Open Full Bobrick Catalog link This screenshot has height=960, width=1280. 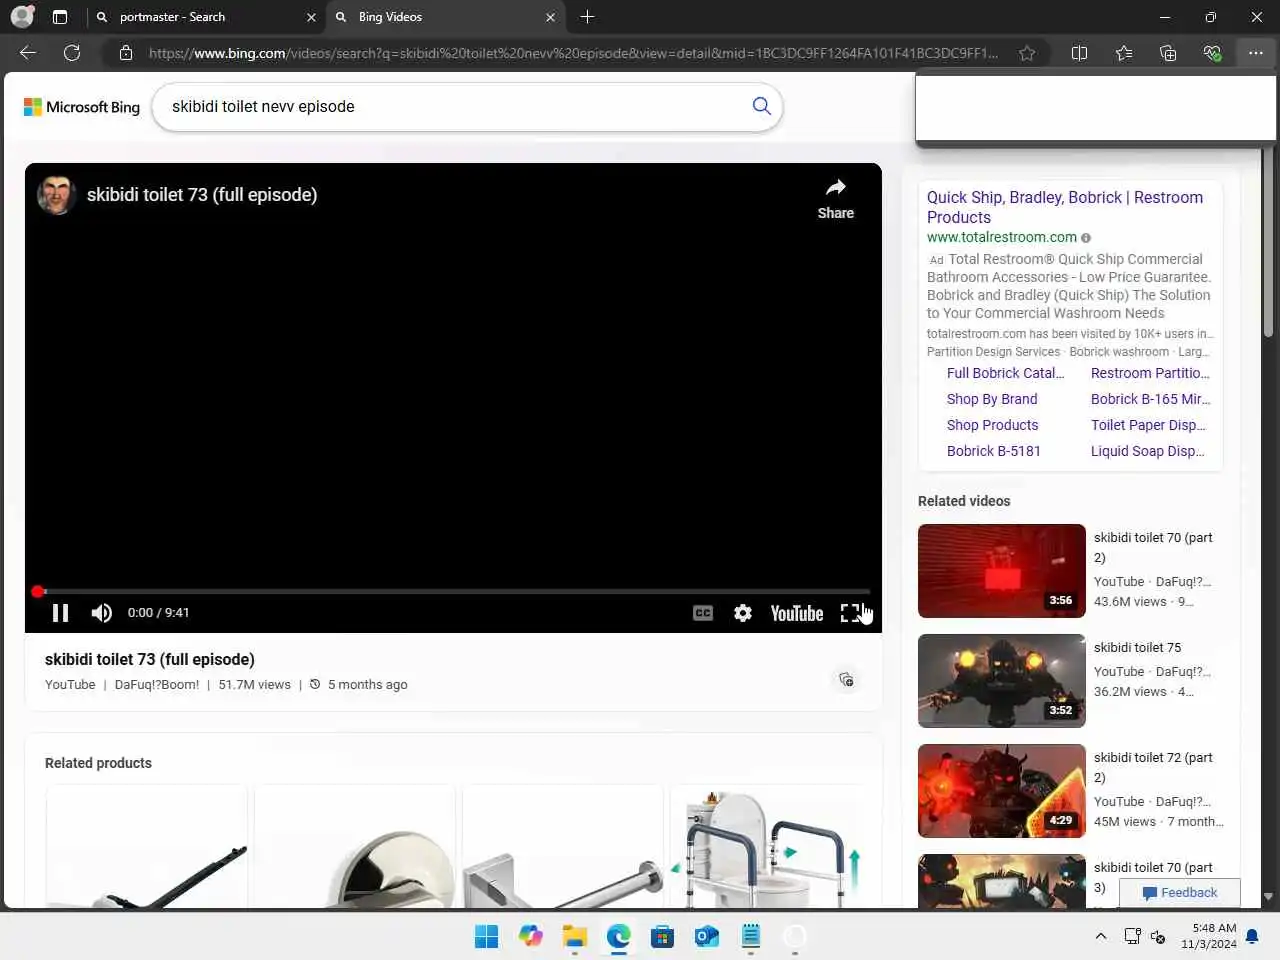pyautogui.click(x=1005, y=373)
